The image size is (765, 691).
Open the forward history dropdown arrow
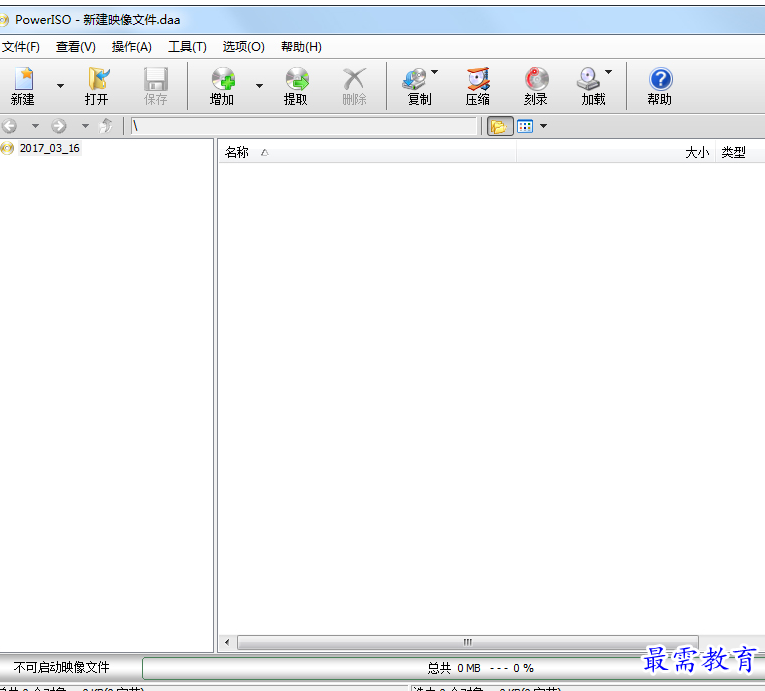85,126
